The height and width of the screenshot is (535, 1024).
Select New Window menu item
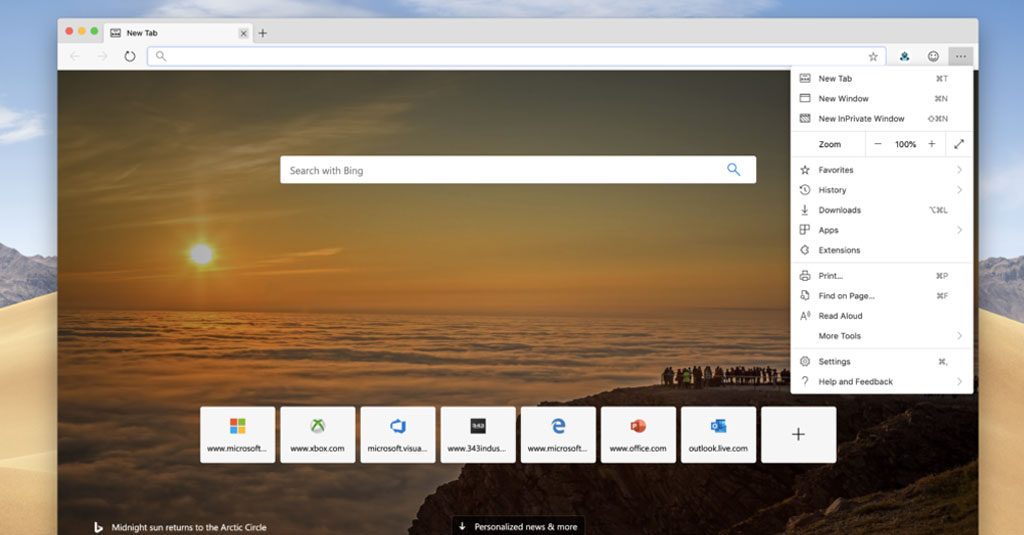(882, 99)
